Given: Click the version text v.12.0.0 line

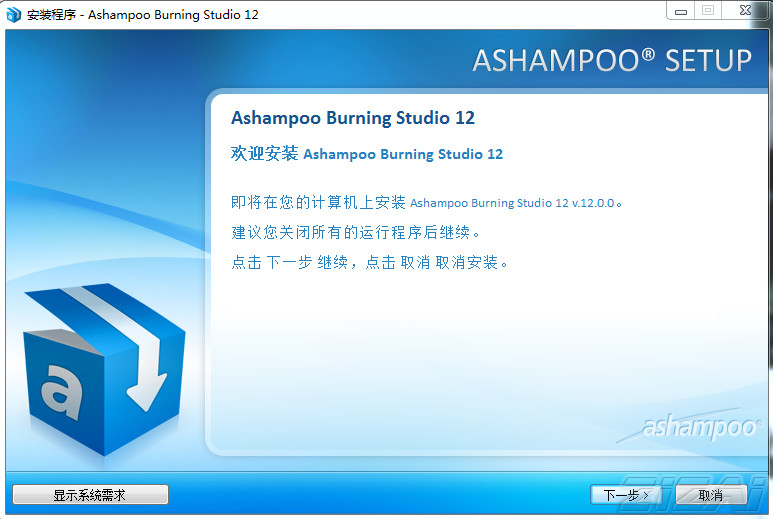Looking at the screenshot, I should 426,203.
